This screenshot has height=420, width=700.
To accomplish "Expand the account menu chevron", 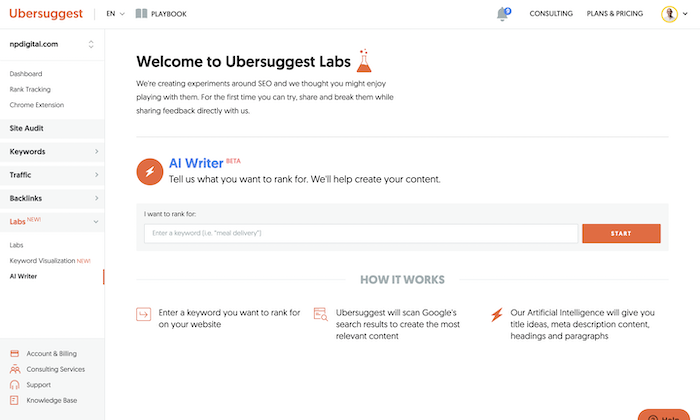I will click(x=685, y=14).
